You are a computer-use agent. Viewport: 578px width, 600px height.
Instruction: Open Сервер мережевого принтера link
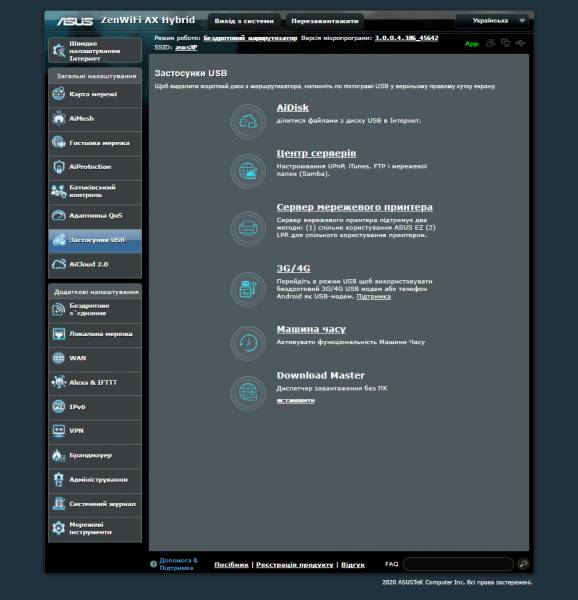tap(355, 207)
